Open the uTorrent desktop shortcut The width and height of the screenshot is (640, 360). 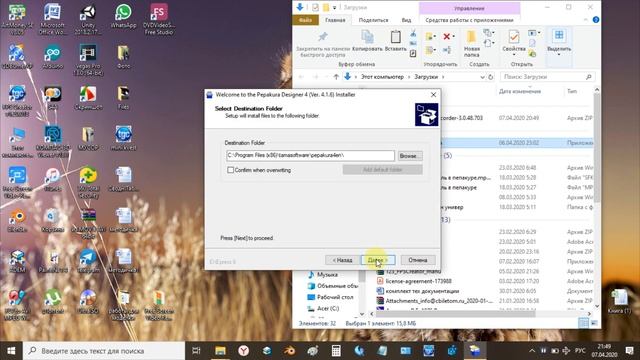(x=52, y=302)
